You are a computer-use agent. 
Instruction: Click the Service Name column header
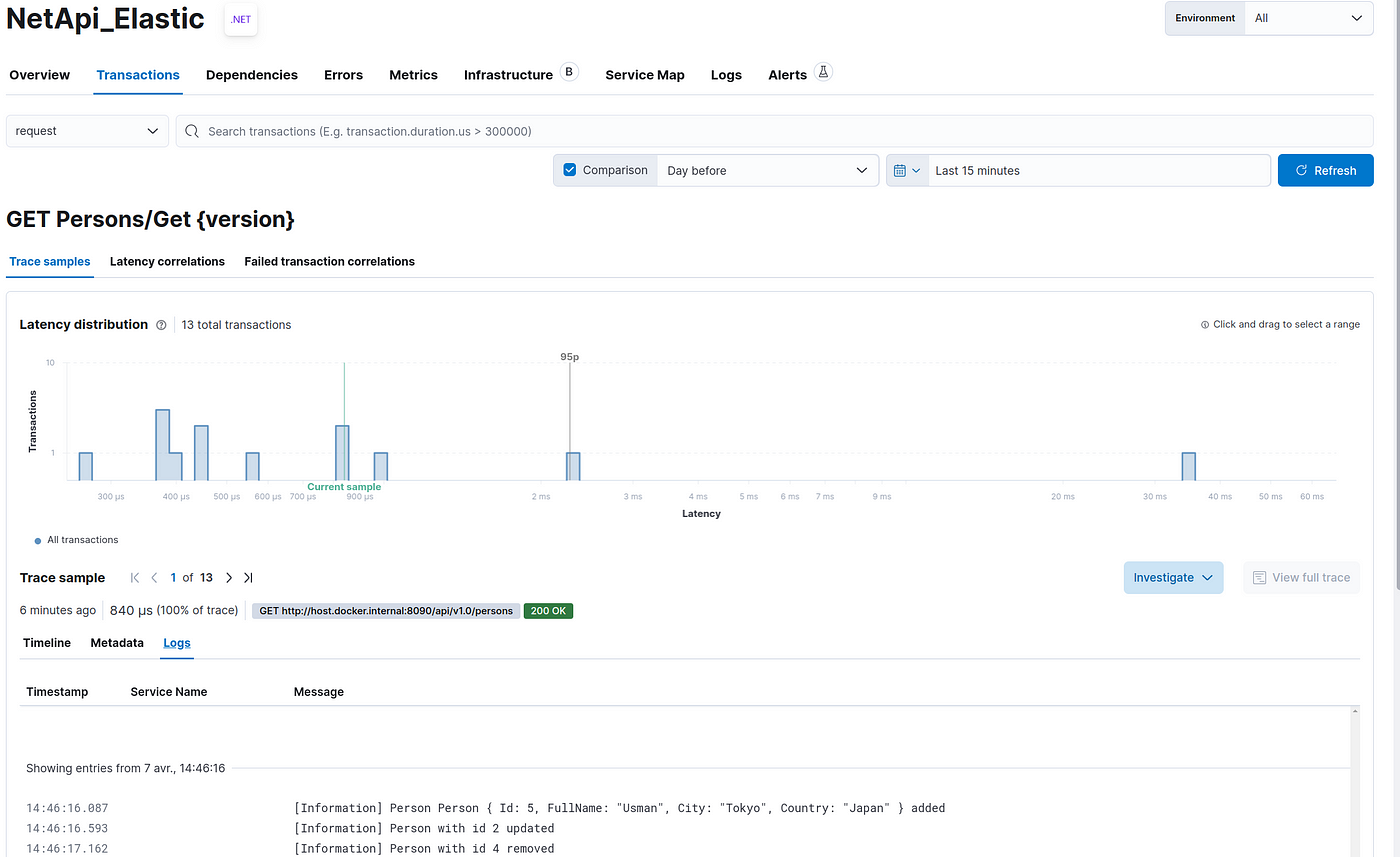pos(169,692)
